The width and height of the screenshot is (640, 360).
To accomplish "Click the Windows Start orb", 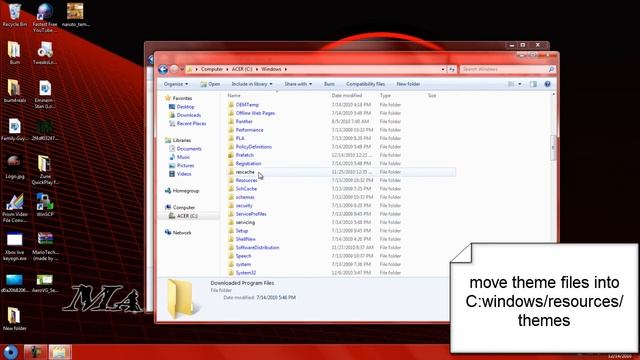I will point(11,352).
